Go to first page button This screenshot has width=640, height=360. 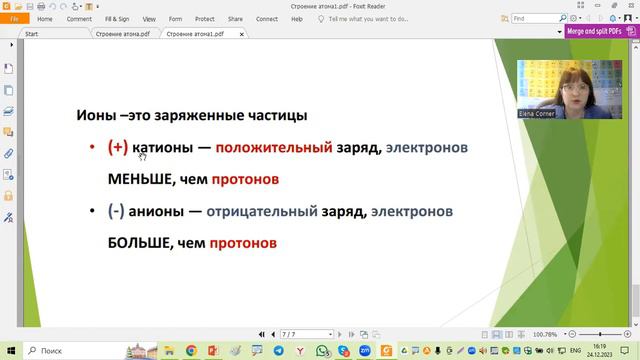[262, 334]
